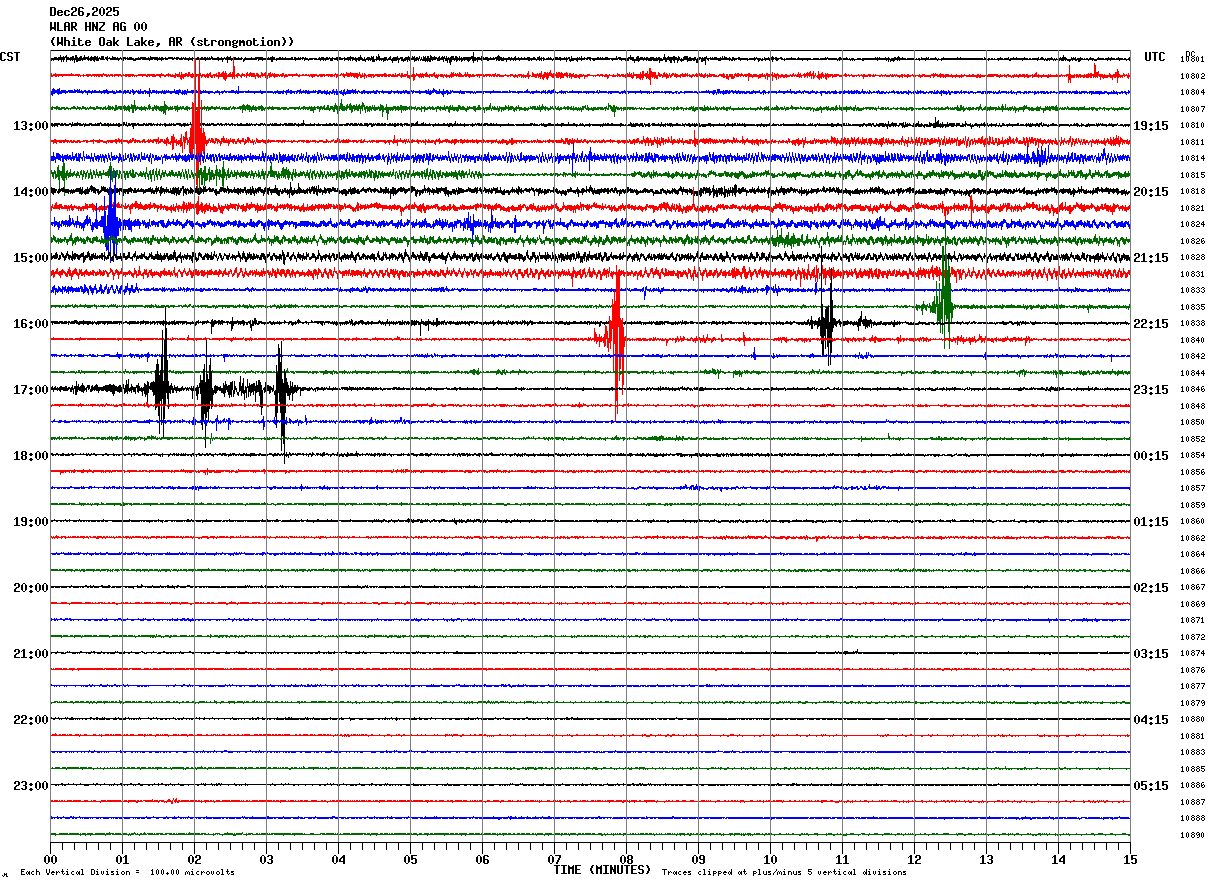Select the 20:00 CST row label
The image size is (1210, 886).
pos(30,588)
